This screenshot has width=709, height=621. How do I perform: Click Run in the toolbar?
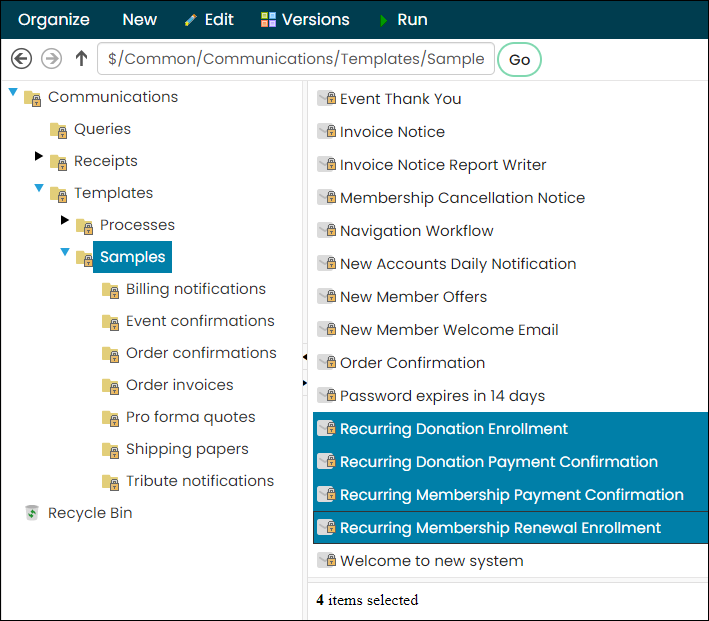point(403,20)
